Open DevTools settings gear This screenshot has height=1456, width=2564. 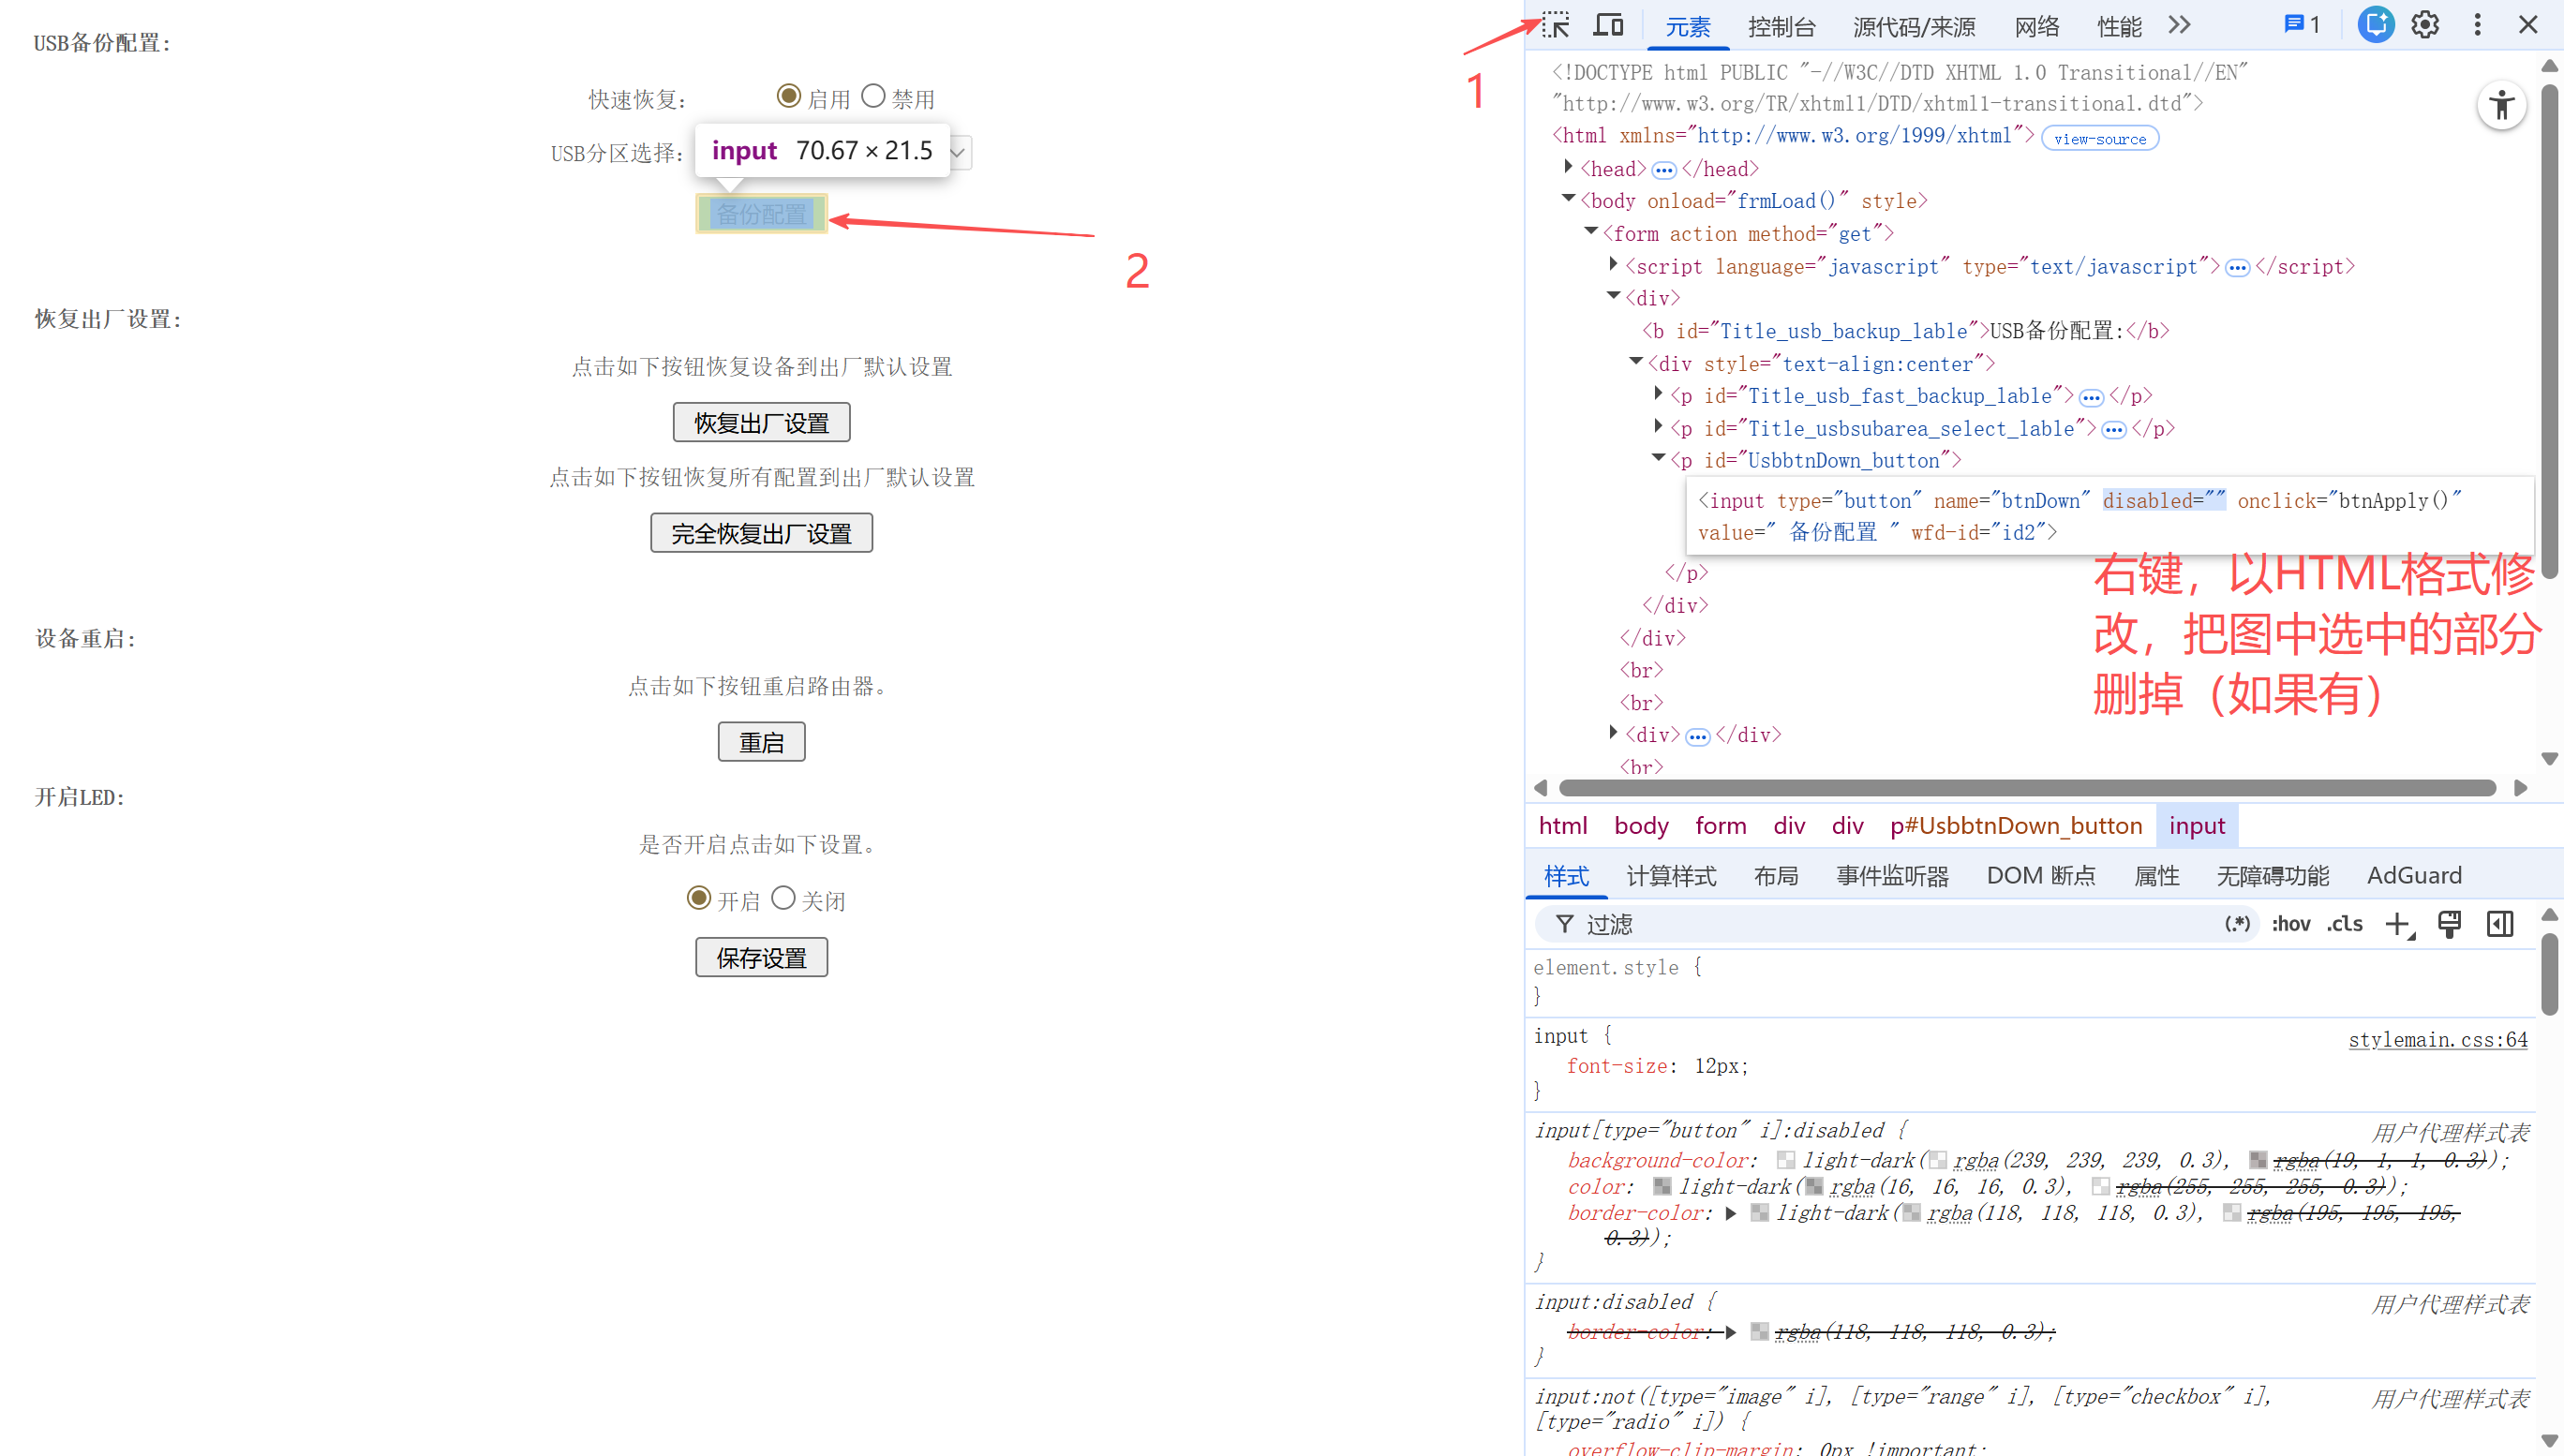(x=2425, y=25)
